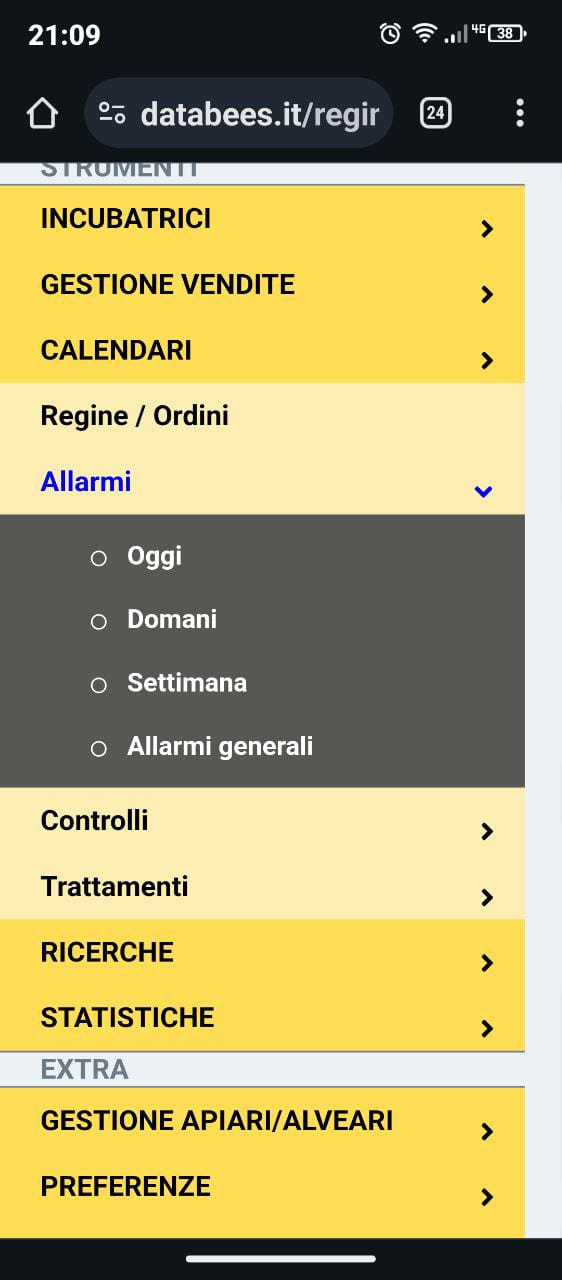Viewport: 562px width, 1280px height.
Task: Open Allarmi generali link
Action: pos(220,746)
